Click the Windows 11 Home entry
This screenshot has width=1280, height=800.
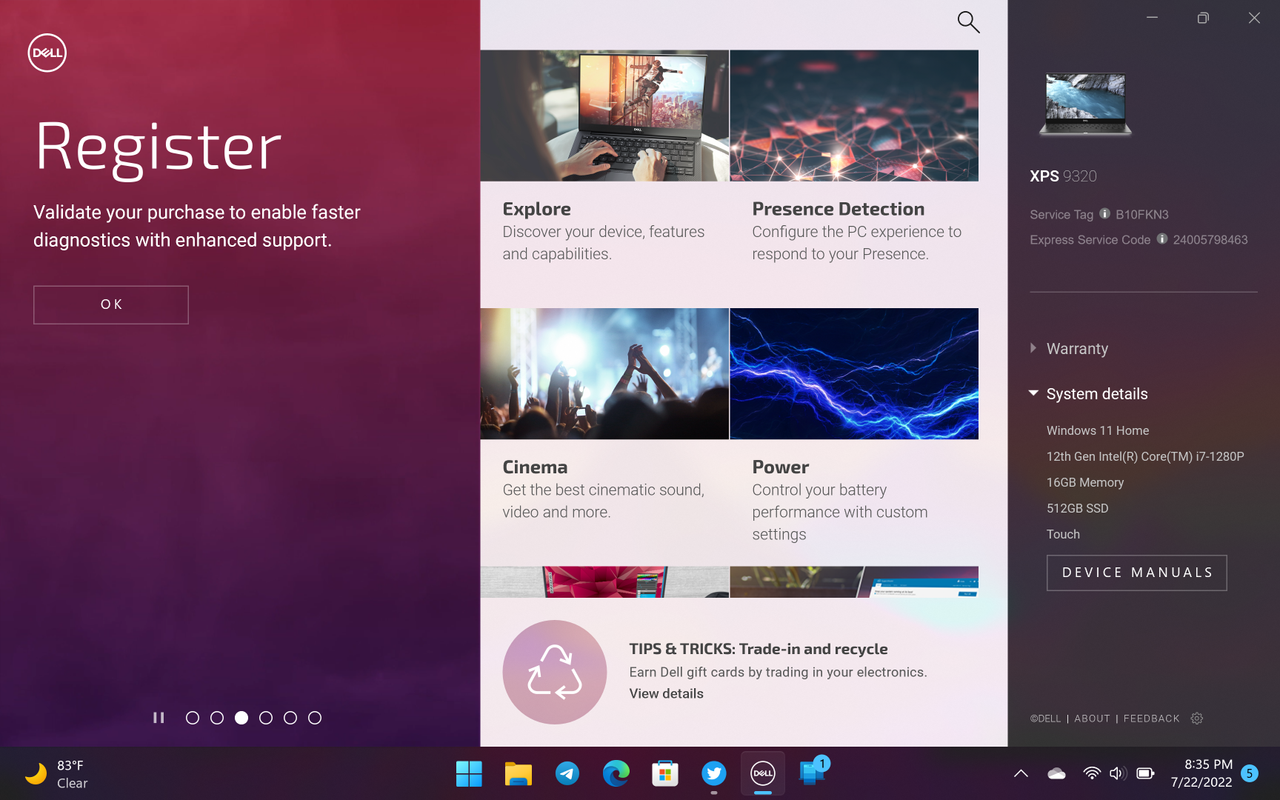[x=1098, y=431]
